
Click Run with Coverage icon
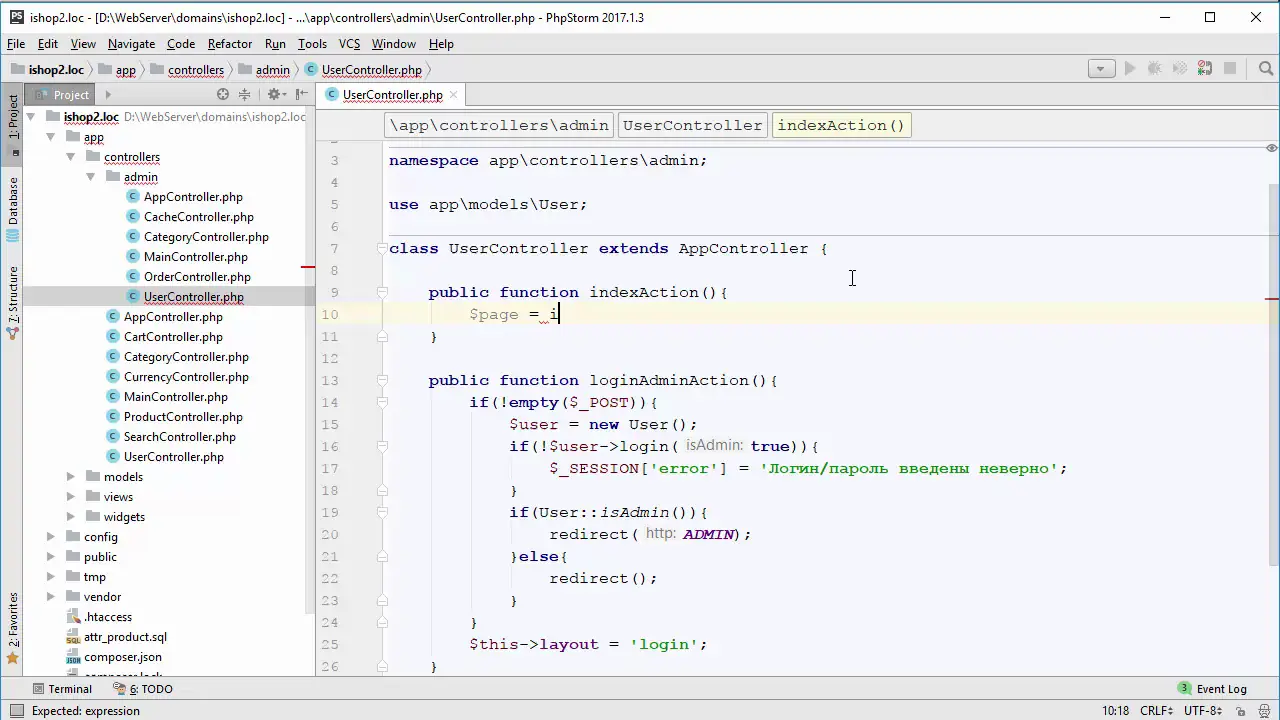click(x=1180, y=69)
